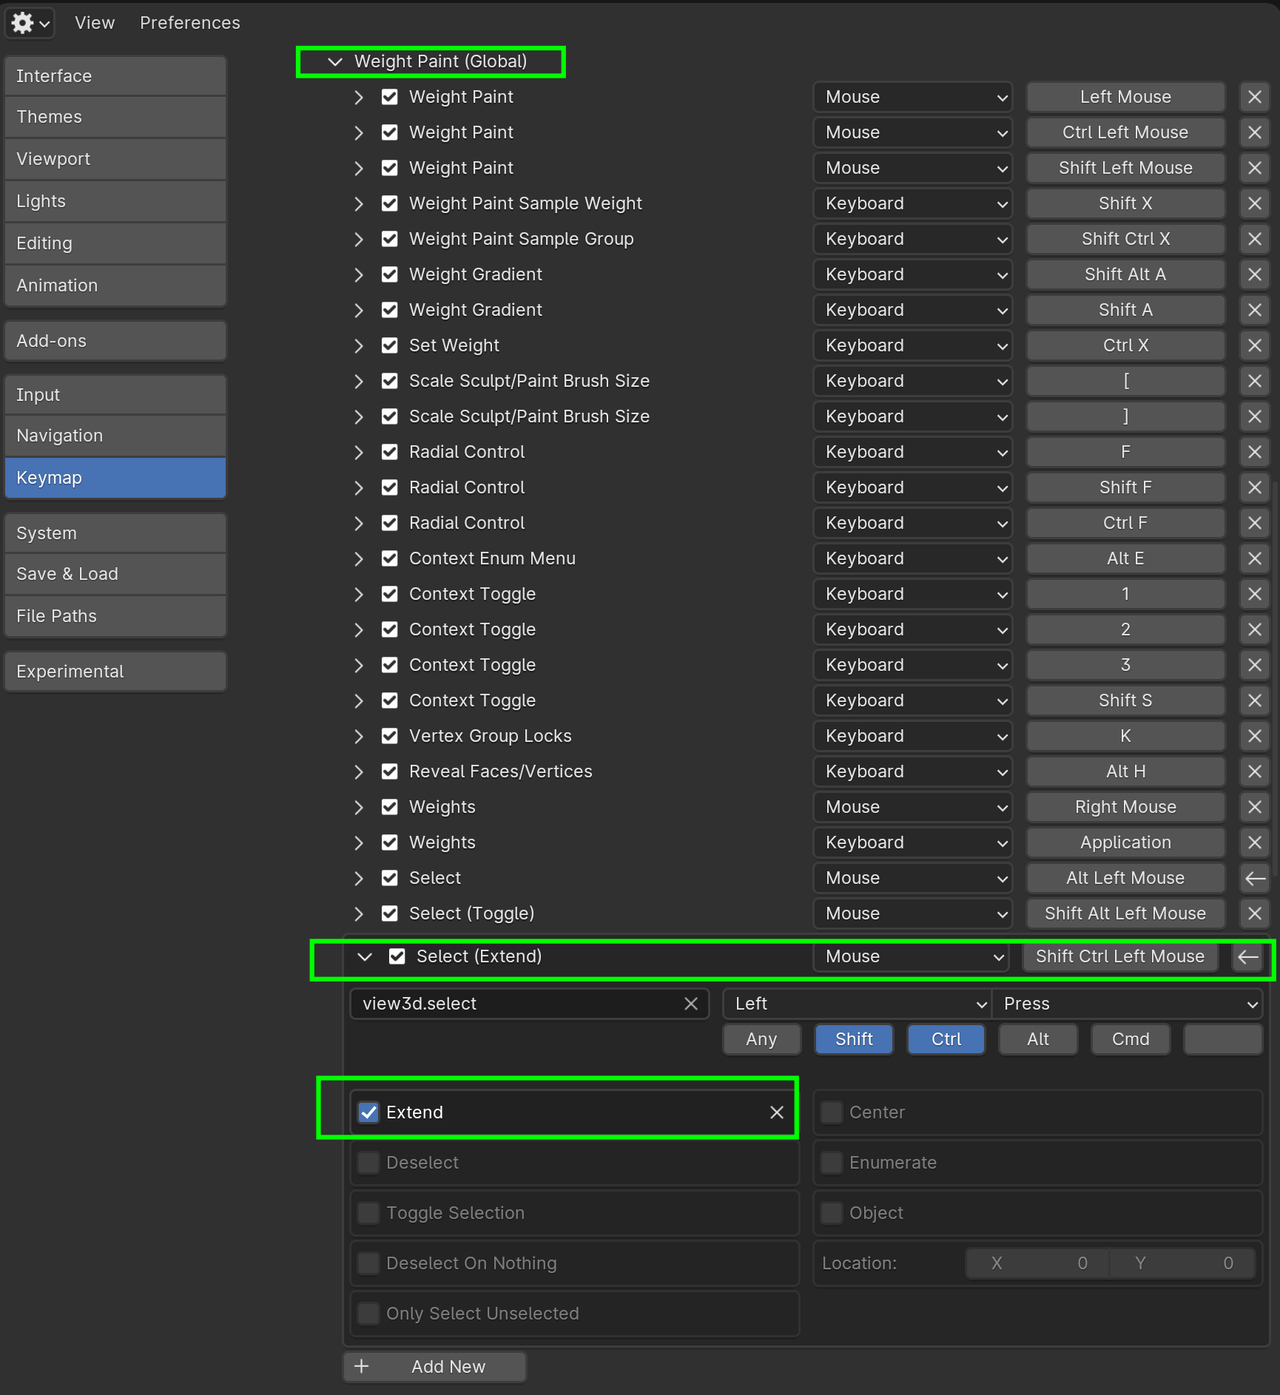Open the editor type gear menu

[29, 22]
